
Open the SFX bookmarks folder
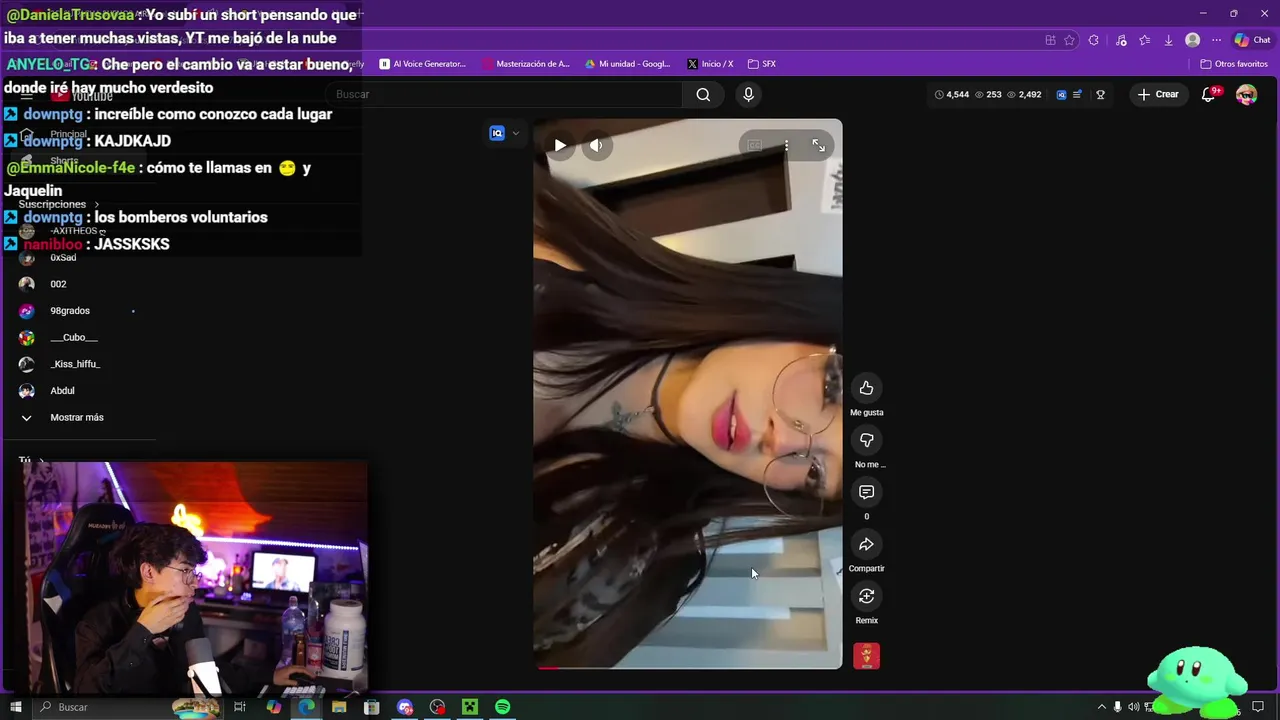point(762,64)
